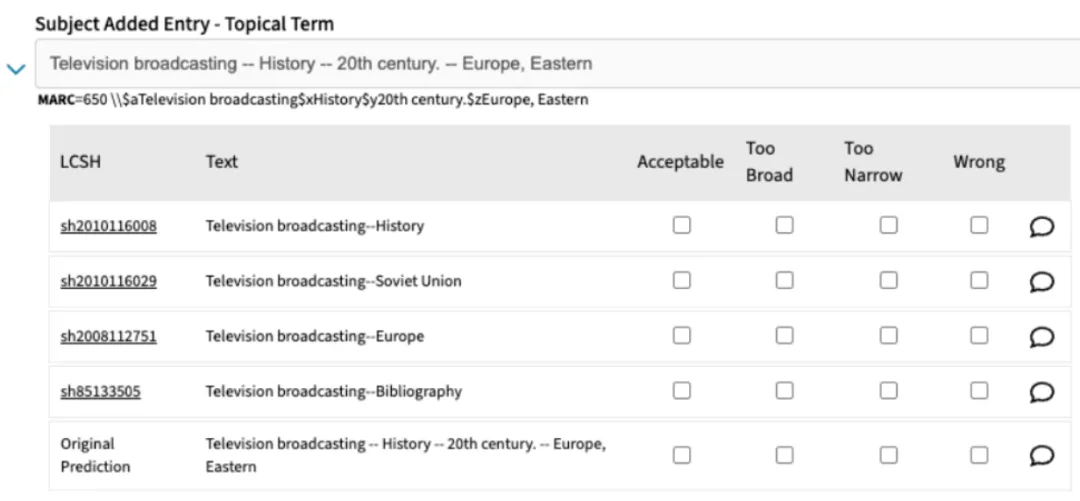Check Too Broad for Television broadcasting--Europe
This screenshot has width=1080, height=501.
(x=785, y=336)
